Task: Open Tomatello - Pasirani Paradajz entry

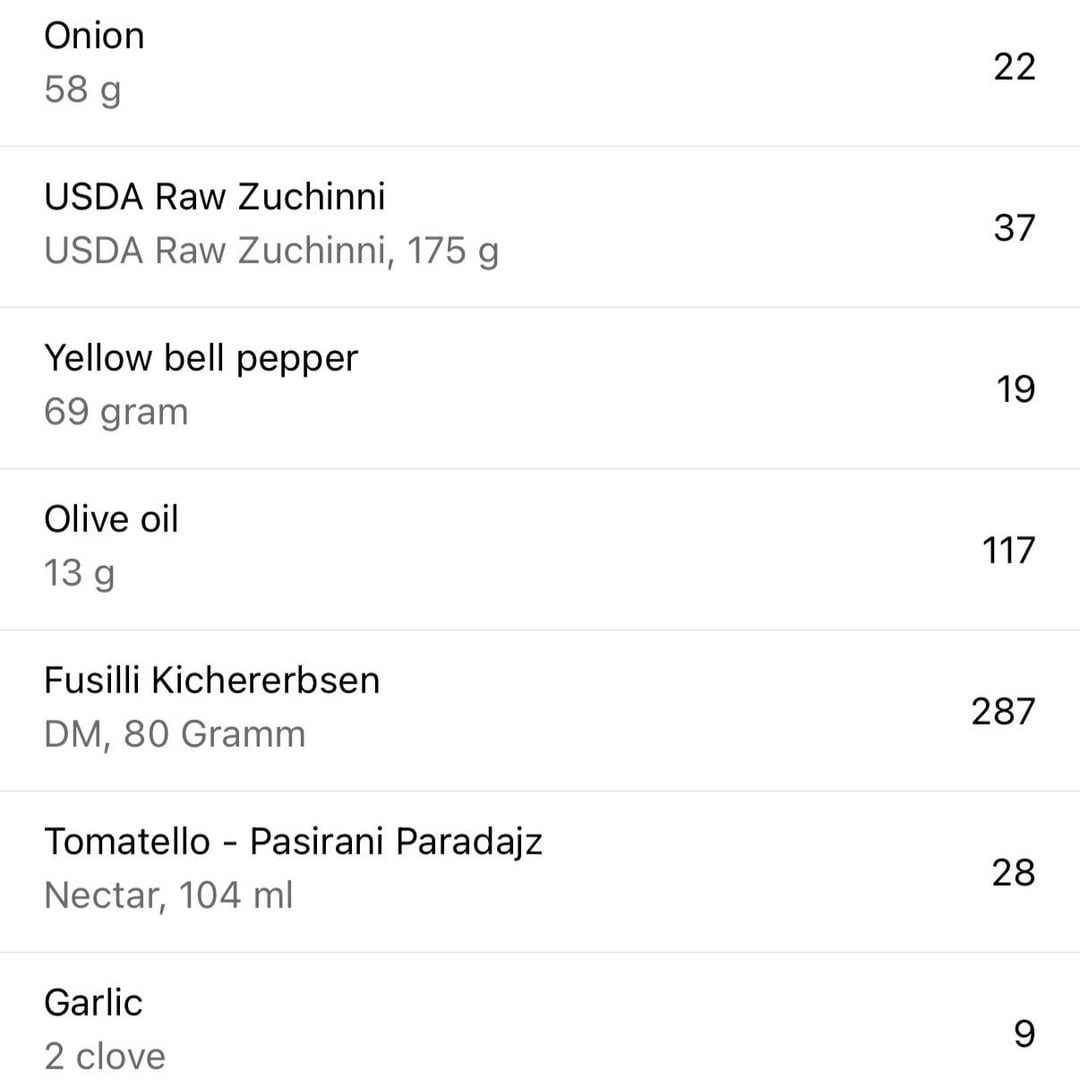Action: 293,841
